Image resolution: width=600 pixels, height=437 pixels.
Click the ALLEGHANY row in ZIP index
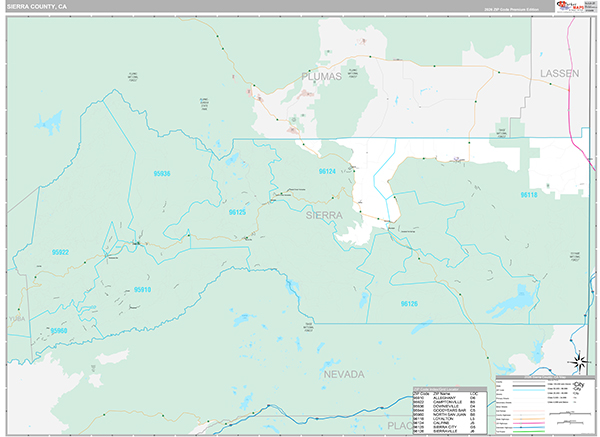[445, 398]
